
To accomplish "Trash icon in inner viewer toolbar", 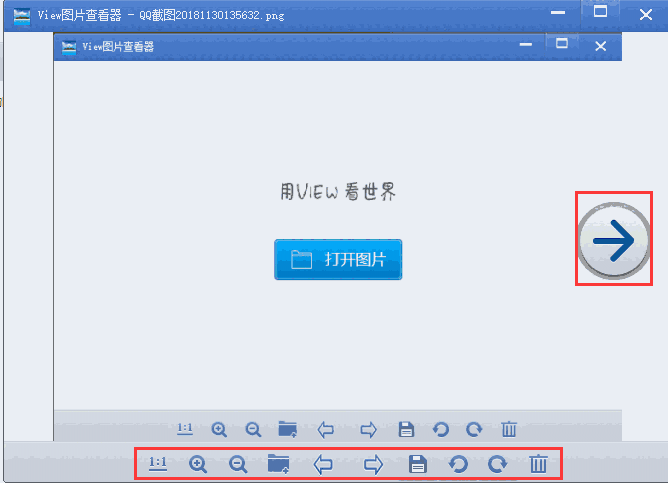I will tap(509, 429).
